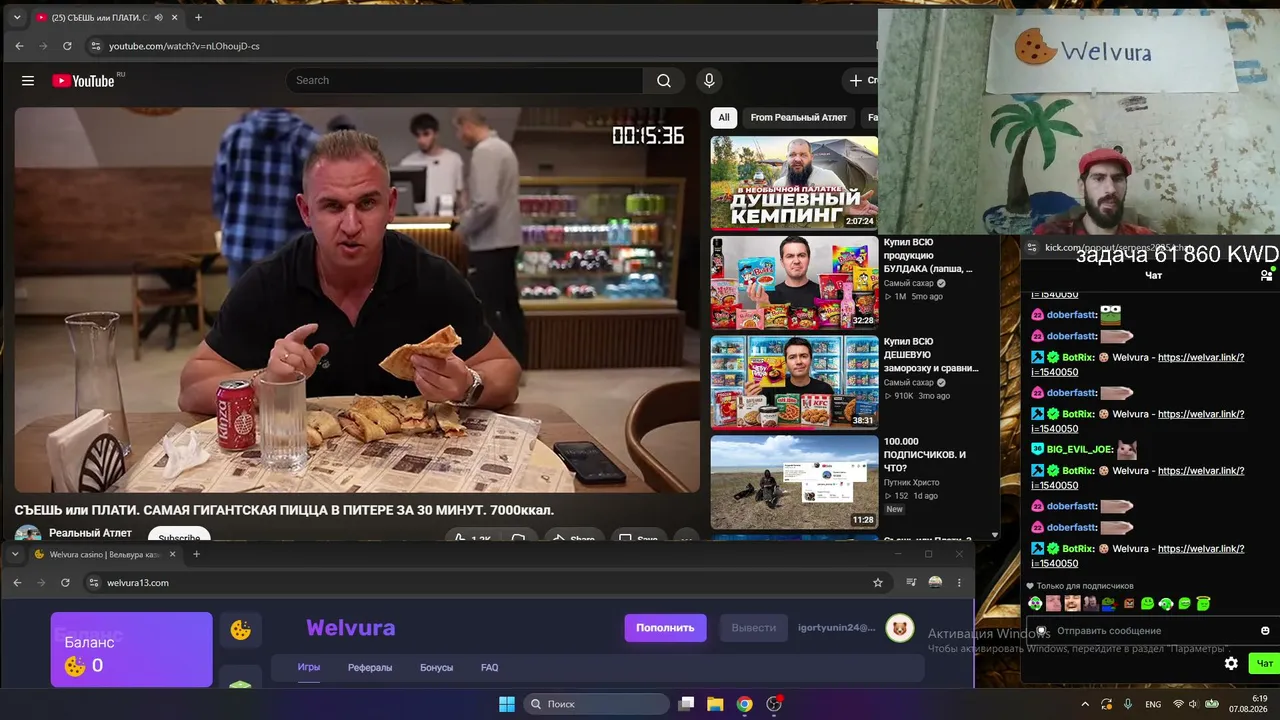This screenshot has height=720, width=1280.
Task: Open the 'Купил ВСЮ ДЕШЕВУЮ заморозку' thumbnail
Action: pyautogui.click(x=794, y=382)
